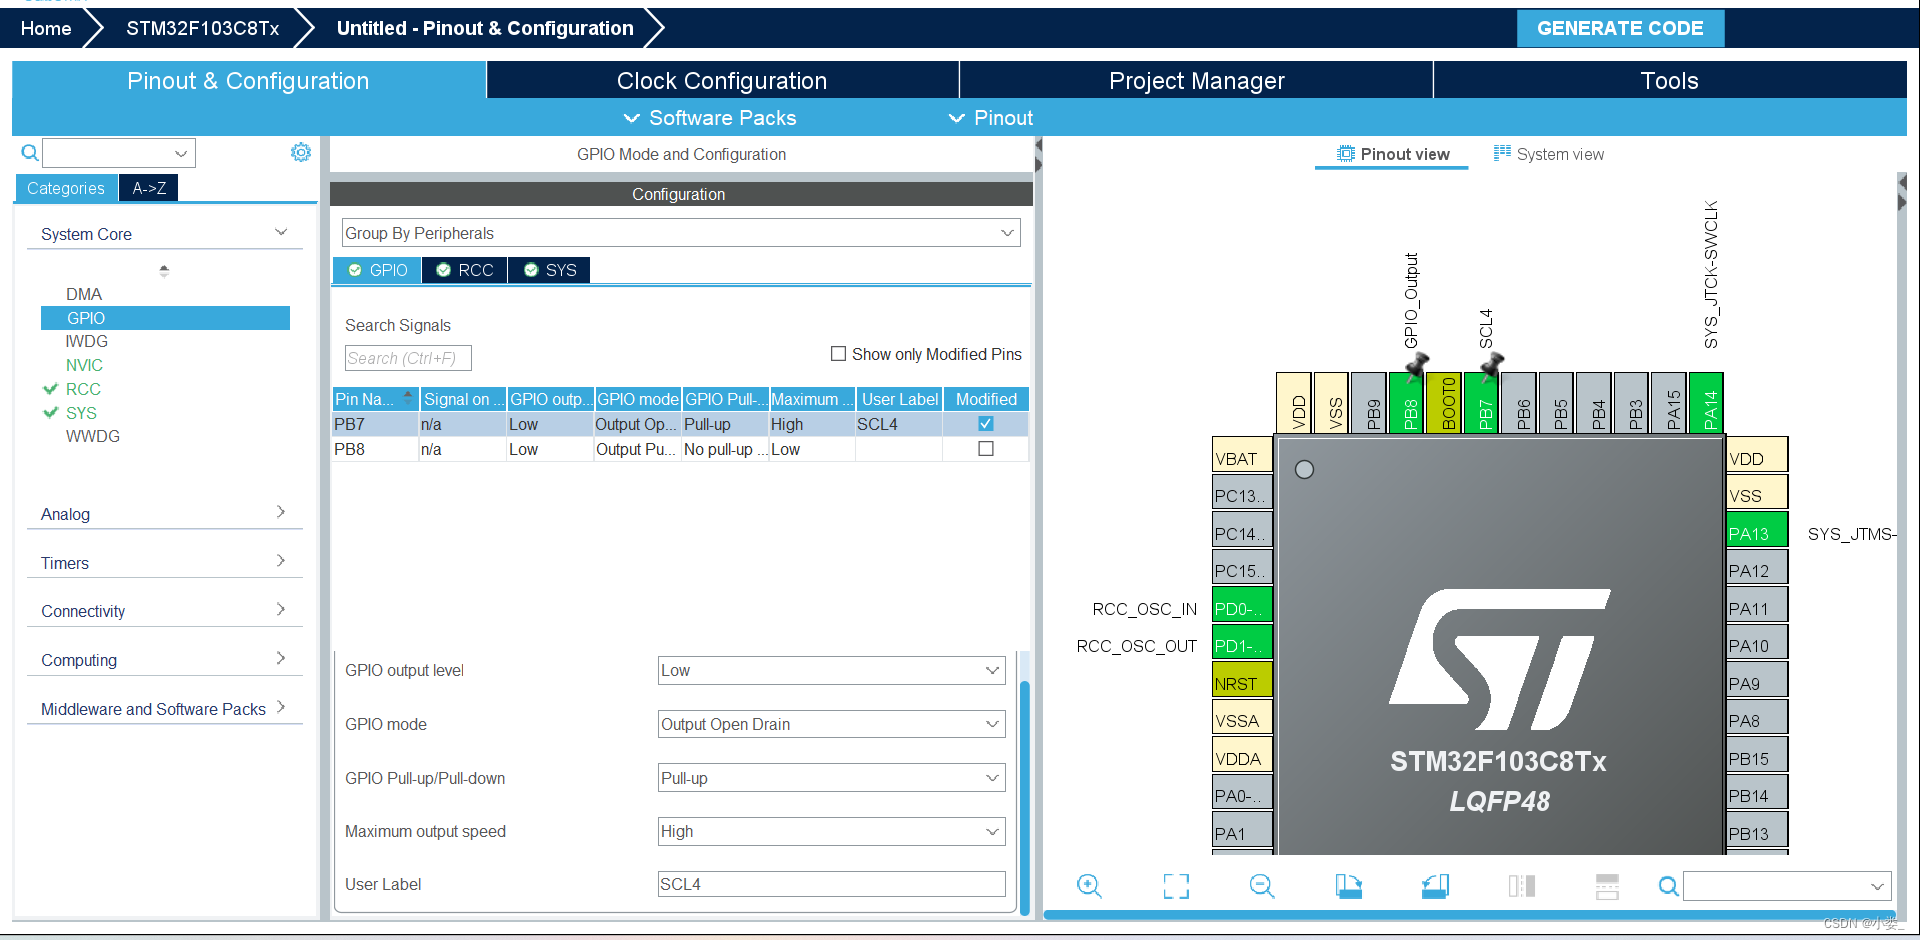The image size is (1920, 940).
Task: Select NVIC in System Core list
Action: pos(84,365)
